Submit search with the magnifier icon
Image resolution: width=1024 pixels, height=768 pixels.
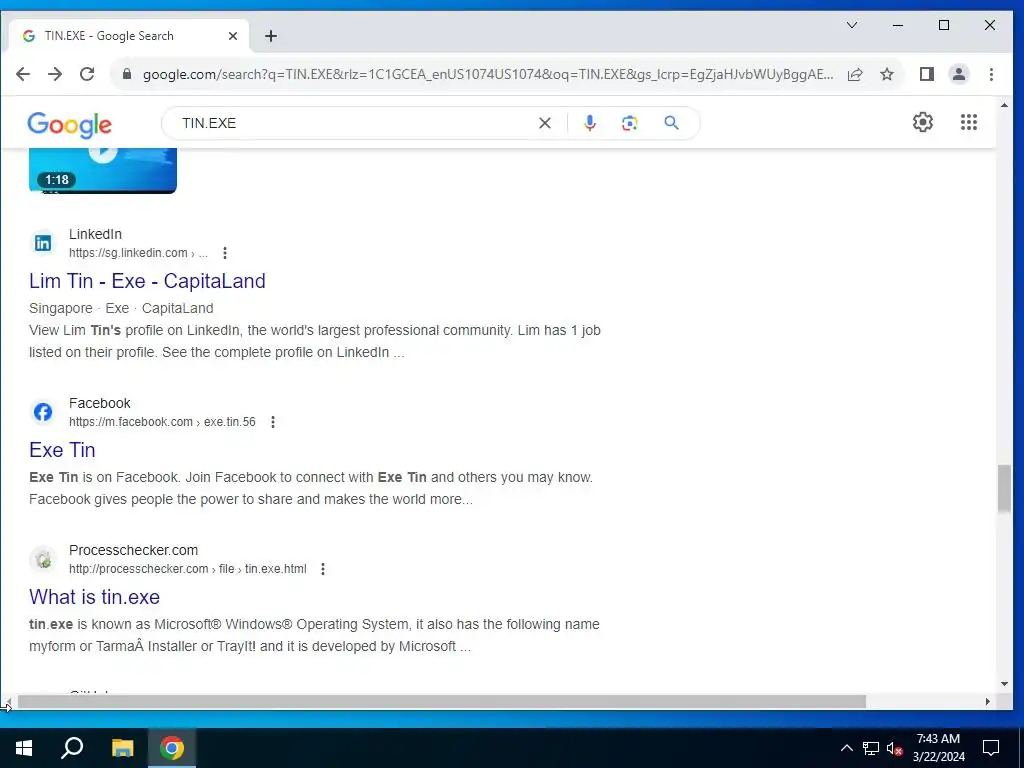tap(671, 123)
